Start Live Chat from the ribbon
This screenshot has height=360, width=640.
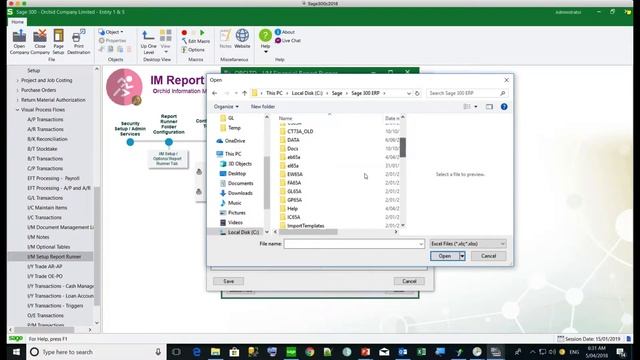tap(288, 41)
